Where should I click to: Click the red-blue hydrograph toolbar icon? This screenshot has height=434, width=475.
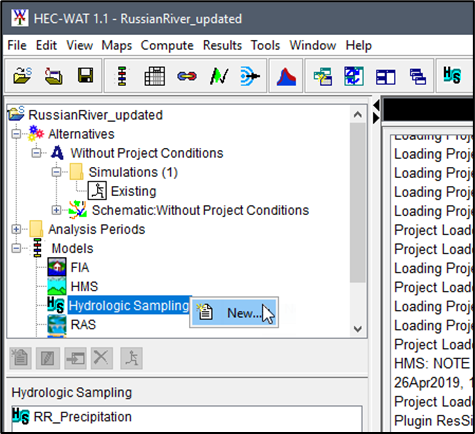(286, 76)
